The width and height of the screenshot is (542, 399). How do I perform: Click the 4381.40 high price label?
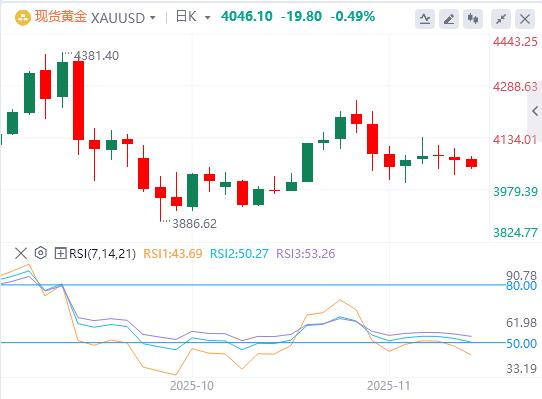[x=96, y=56]
